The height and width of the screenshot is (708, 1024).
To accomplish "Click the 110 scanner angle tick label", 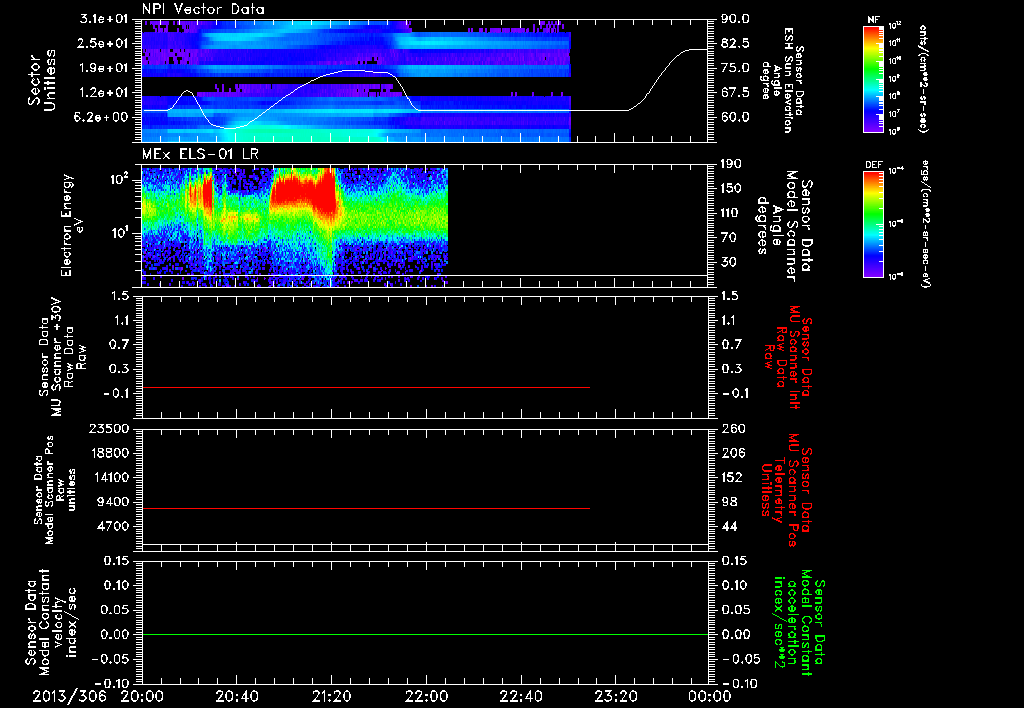I will coord(731,213).
